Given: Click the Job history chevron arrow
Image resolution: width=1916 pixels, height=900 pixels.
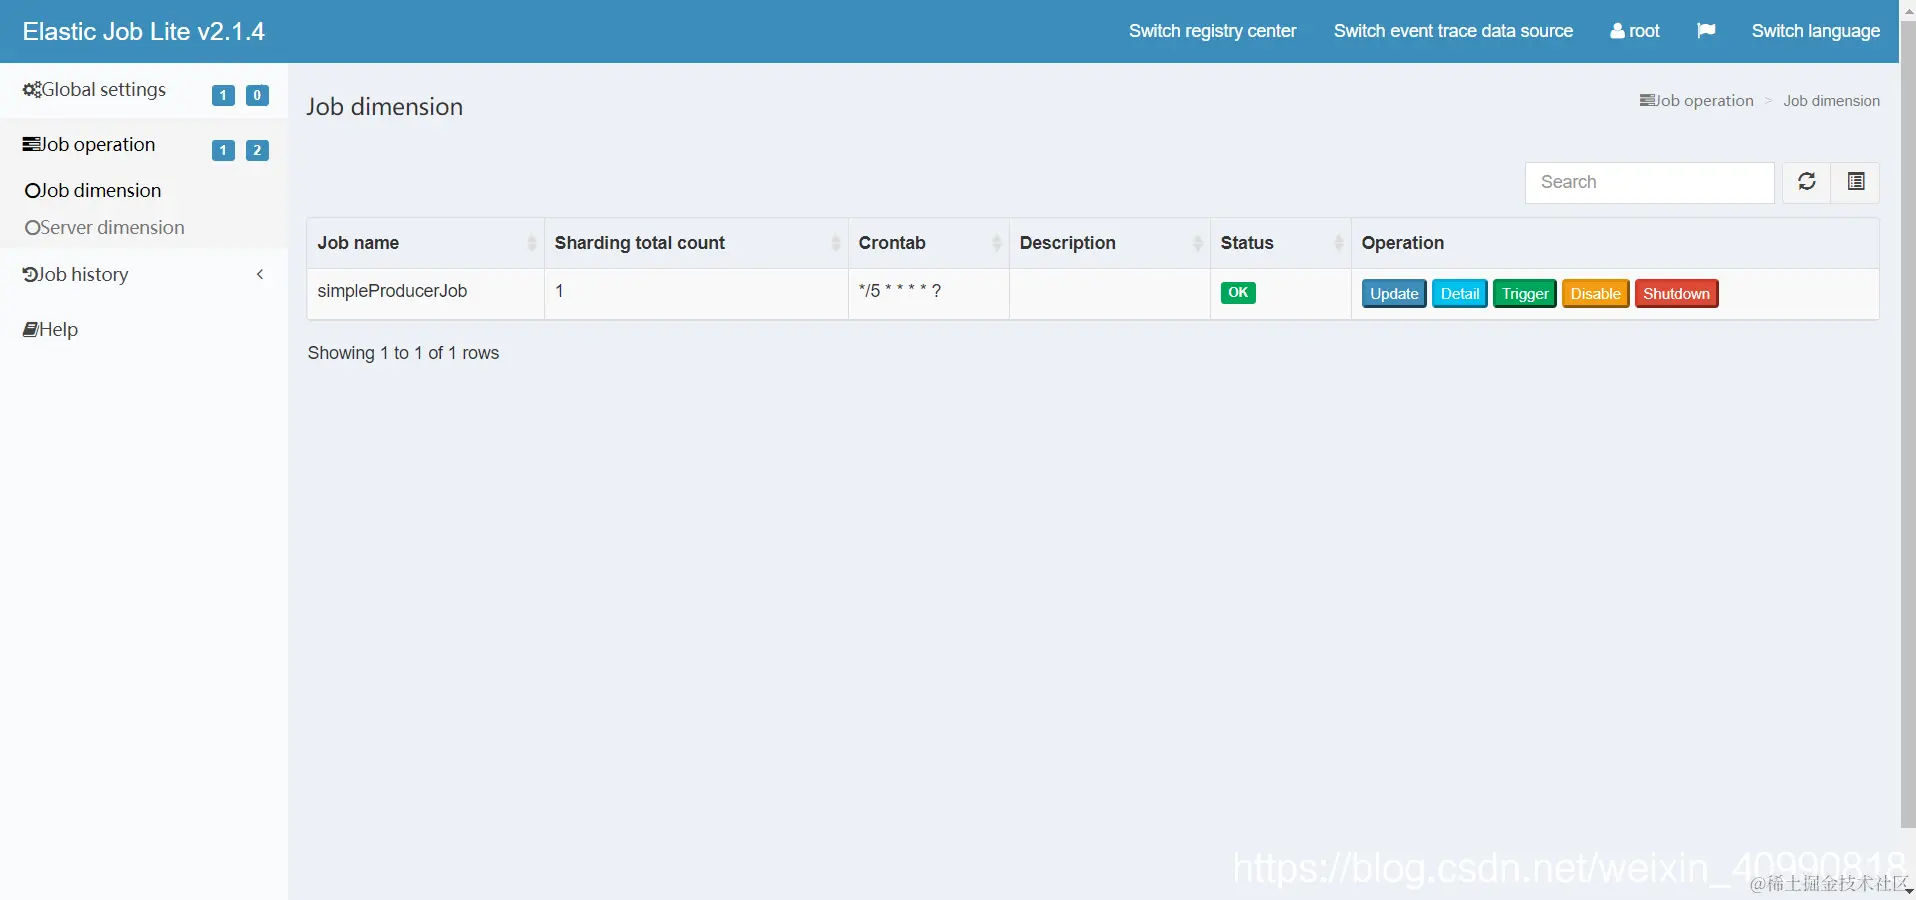Looking at the screenshot, I should pyautogui.click(x=260, y=274).
